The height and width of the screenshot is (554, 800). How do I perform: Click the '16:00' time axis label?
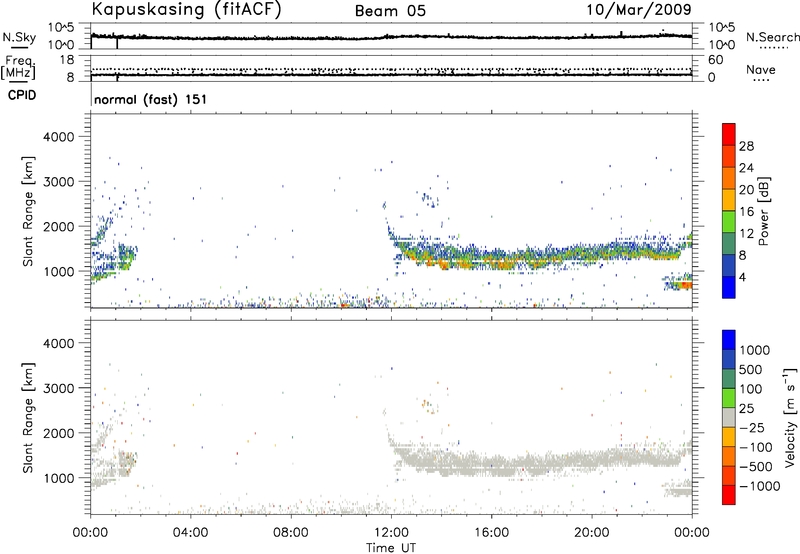(x=491, y=533)
